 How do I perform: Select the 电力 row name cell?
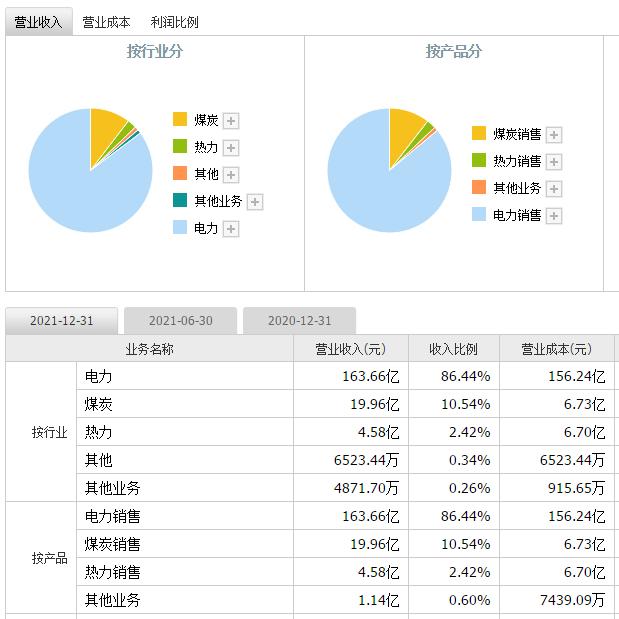pos(185,376)
